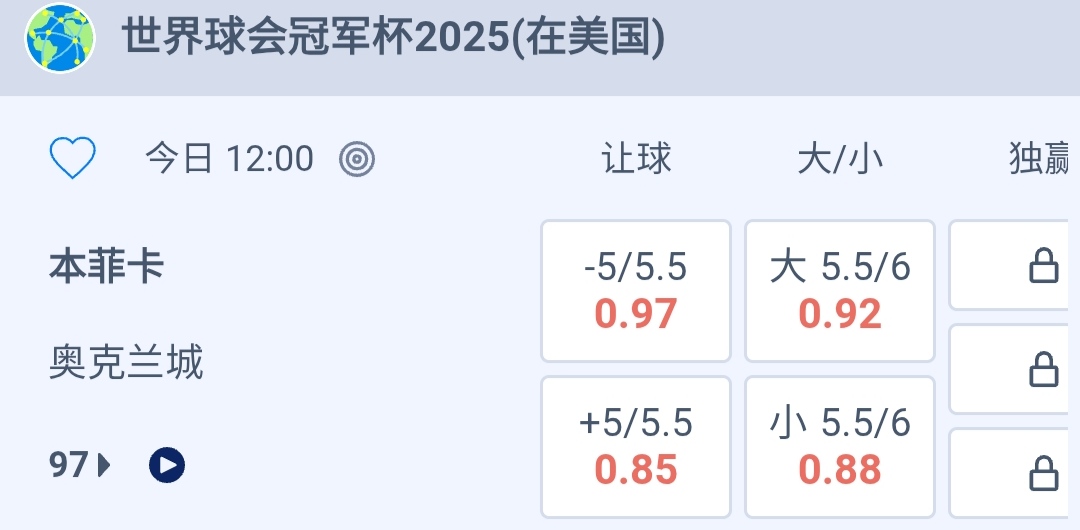Open the 奥克兰城 team name

click(126, 362)
